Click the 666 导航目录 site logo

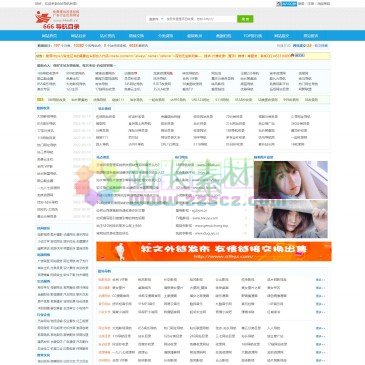point(57,19)
